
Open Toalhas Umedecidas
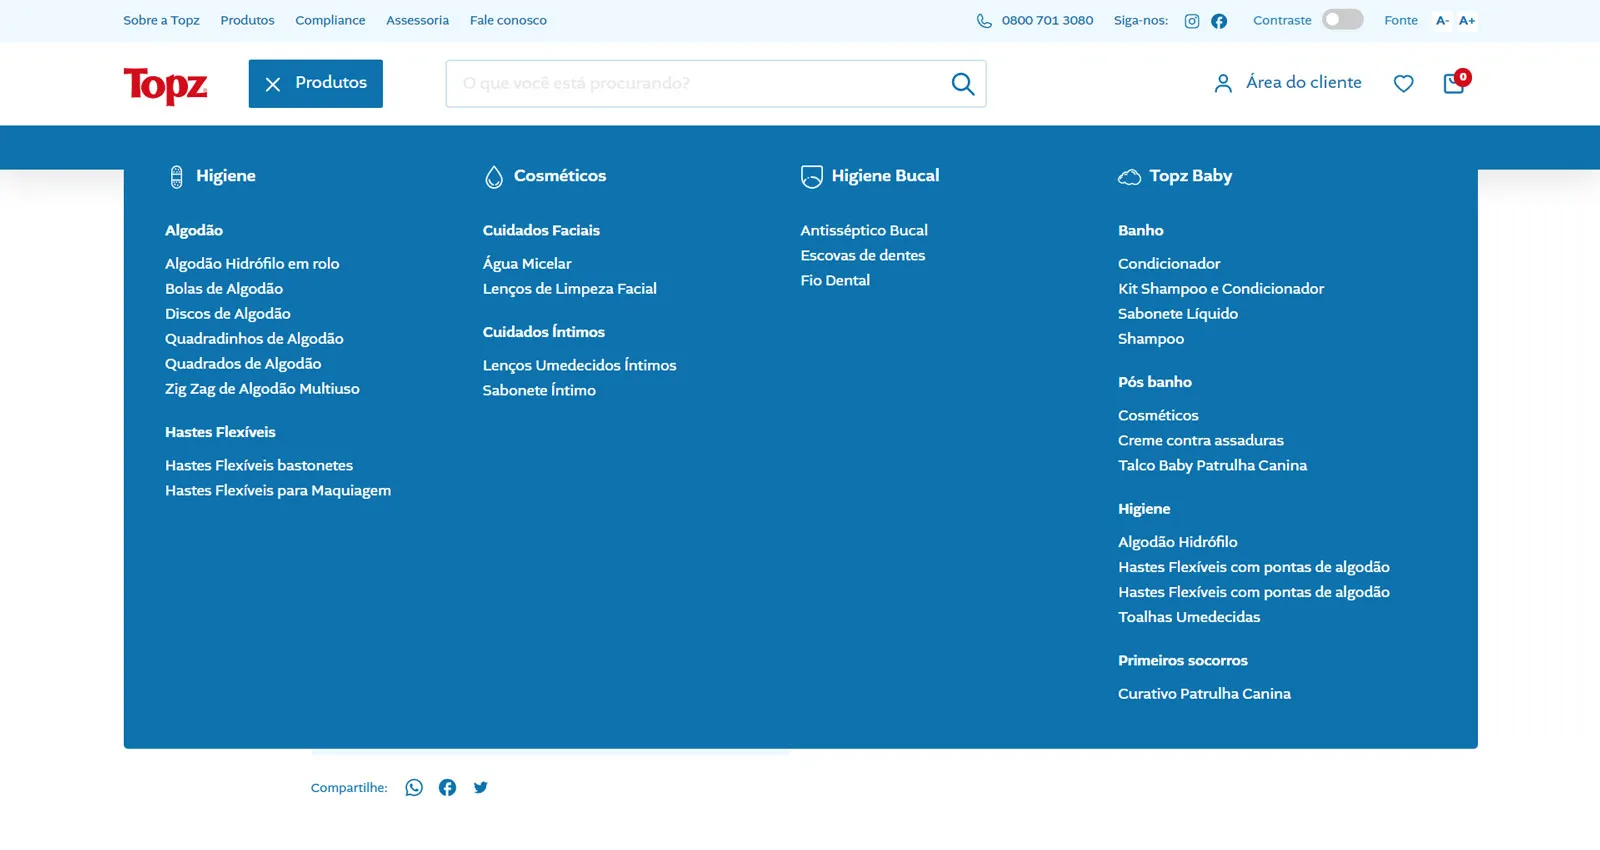pos(1189,618)
